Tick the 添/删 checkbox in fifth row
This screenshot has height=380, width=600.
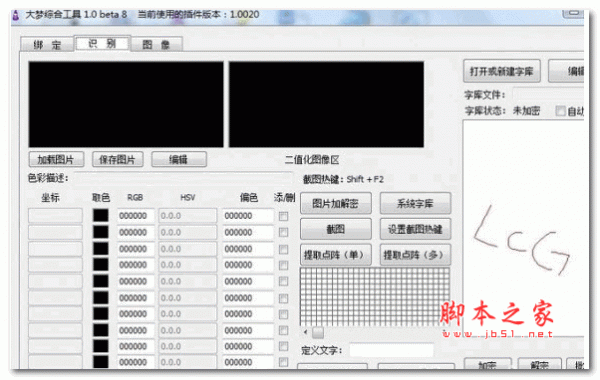coord(284,282)
